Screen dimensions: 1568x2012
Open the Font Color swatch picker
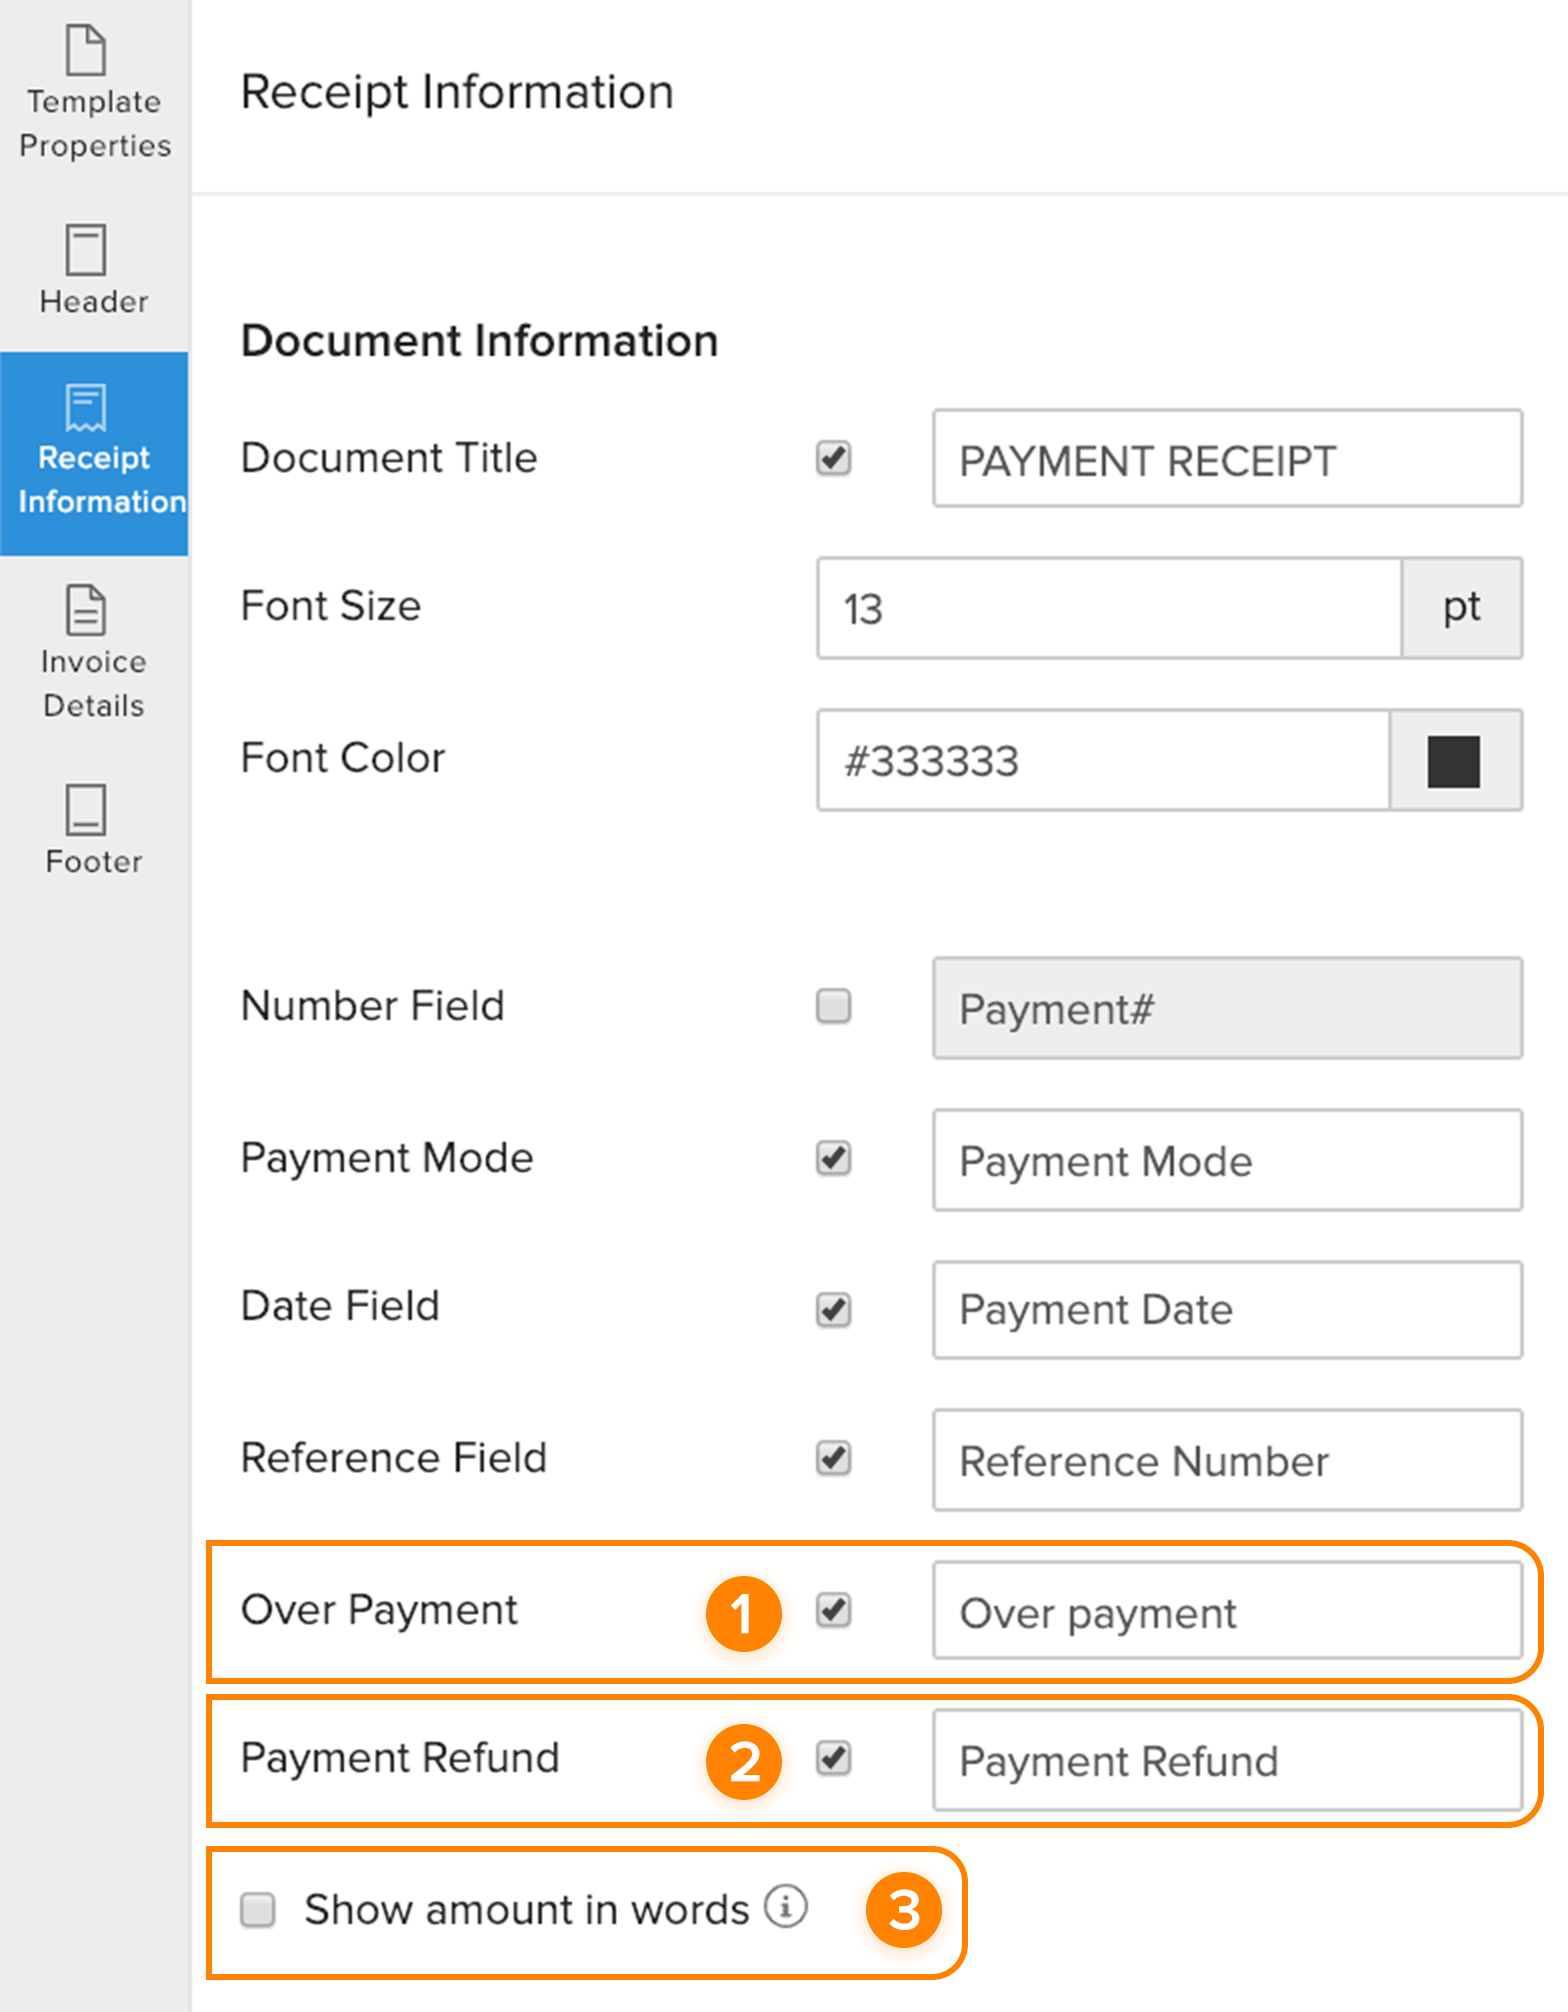1454,762
